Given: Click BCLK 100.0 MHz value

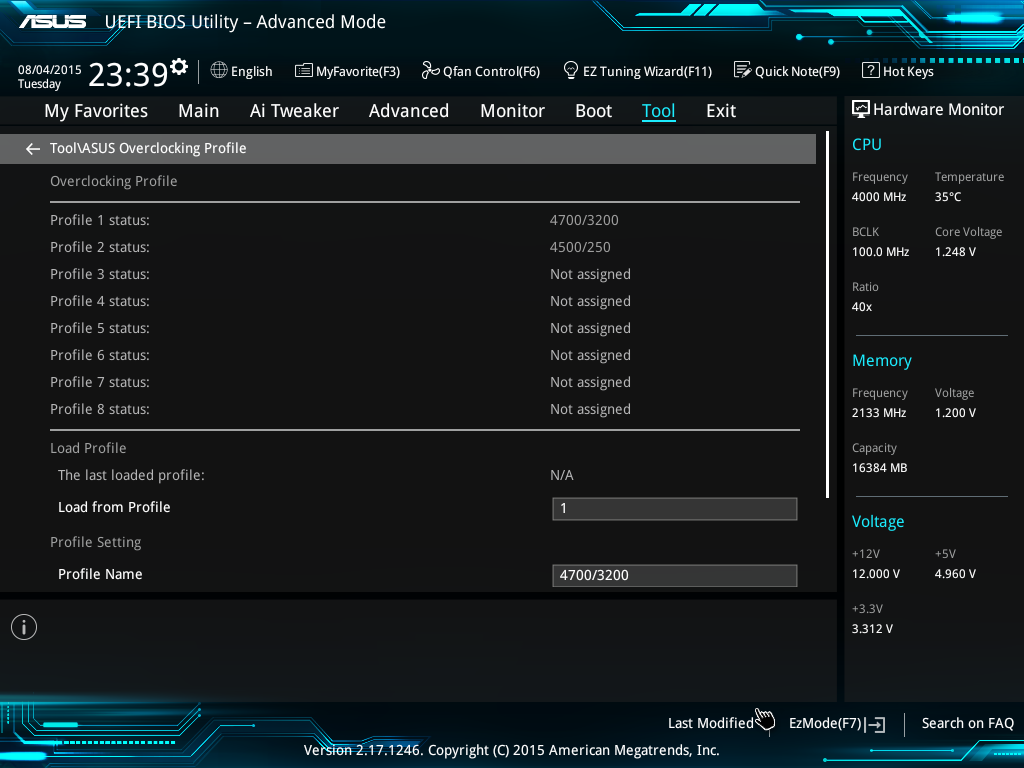Looking at the screenshot, I should pyautogui.click(x=880, y=251).
